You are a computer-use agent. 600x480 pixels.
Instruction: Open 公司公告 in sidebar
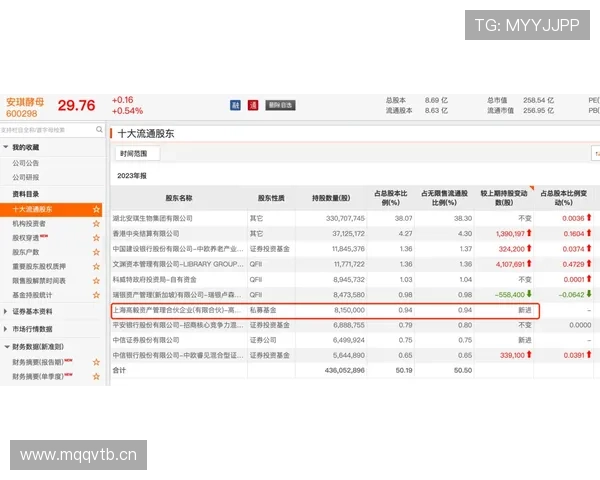(x=26, y=163)
